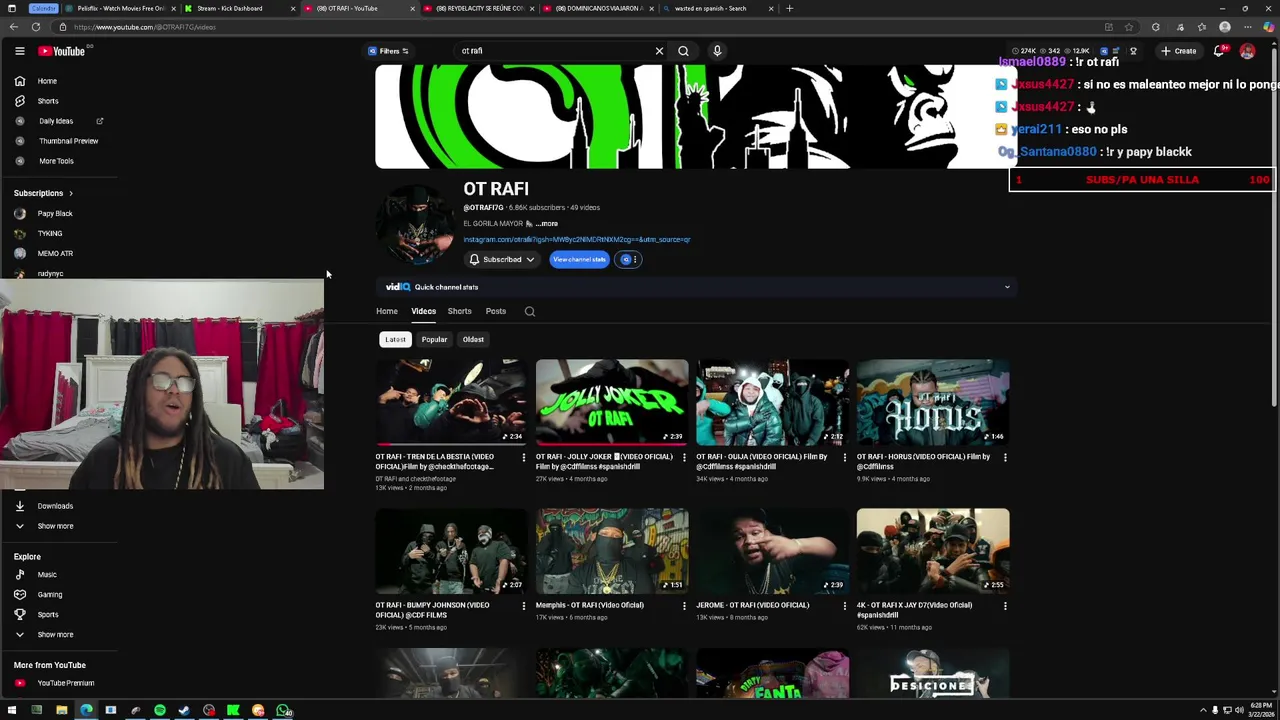Start voice search with microphone
1280x720 pixels.
tap(717, 51)
